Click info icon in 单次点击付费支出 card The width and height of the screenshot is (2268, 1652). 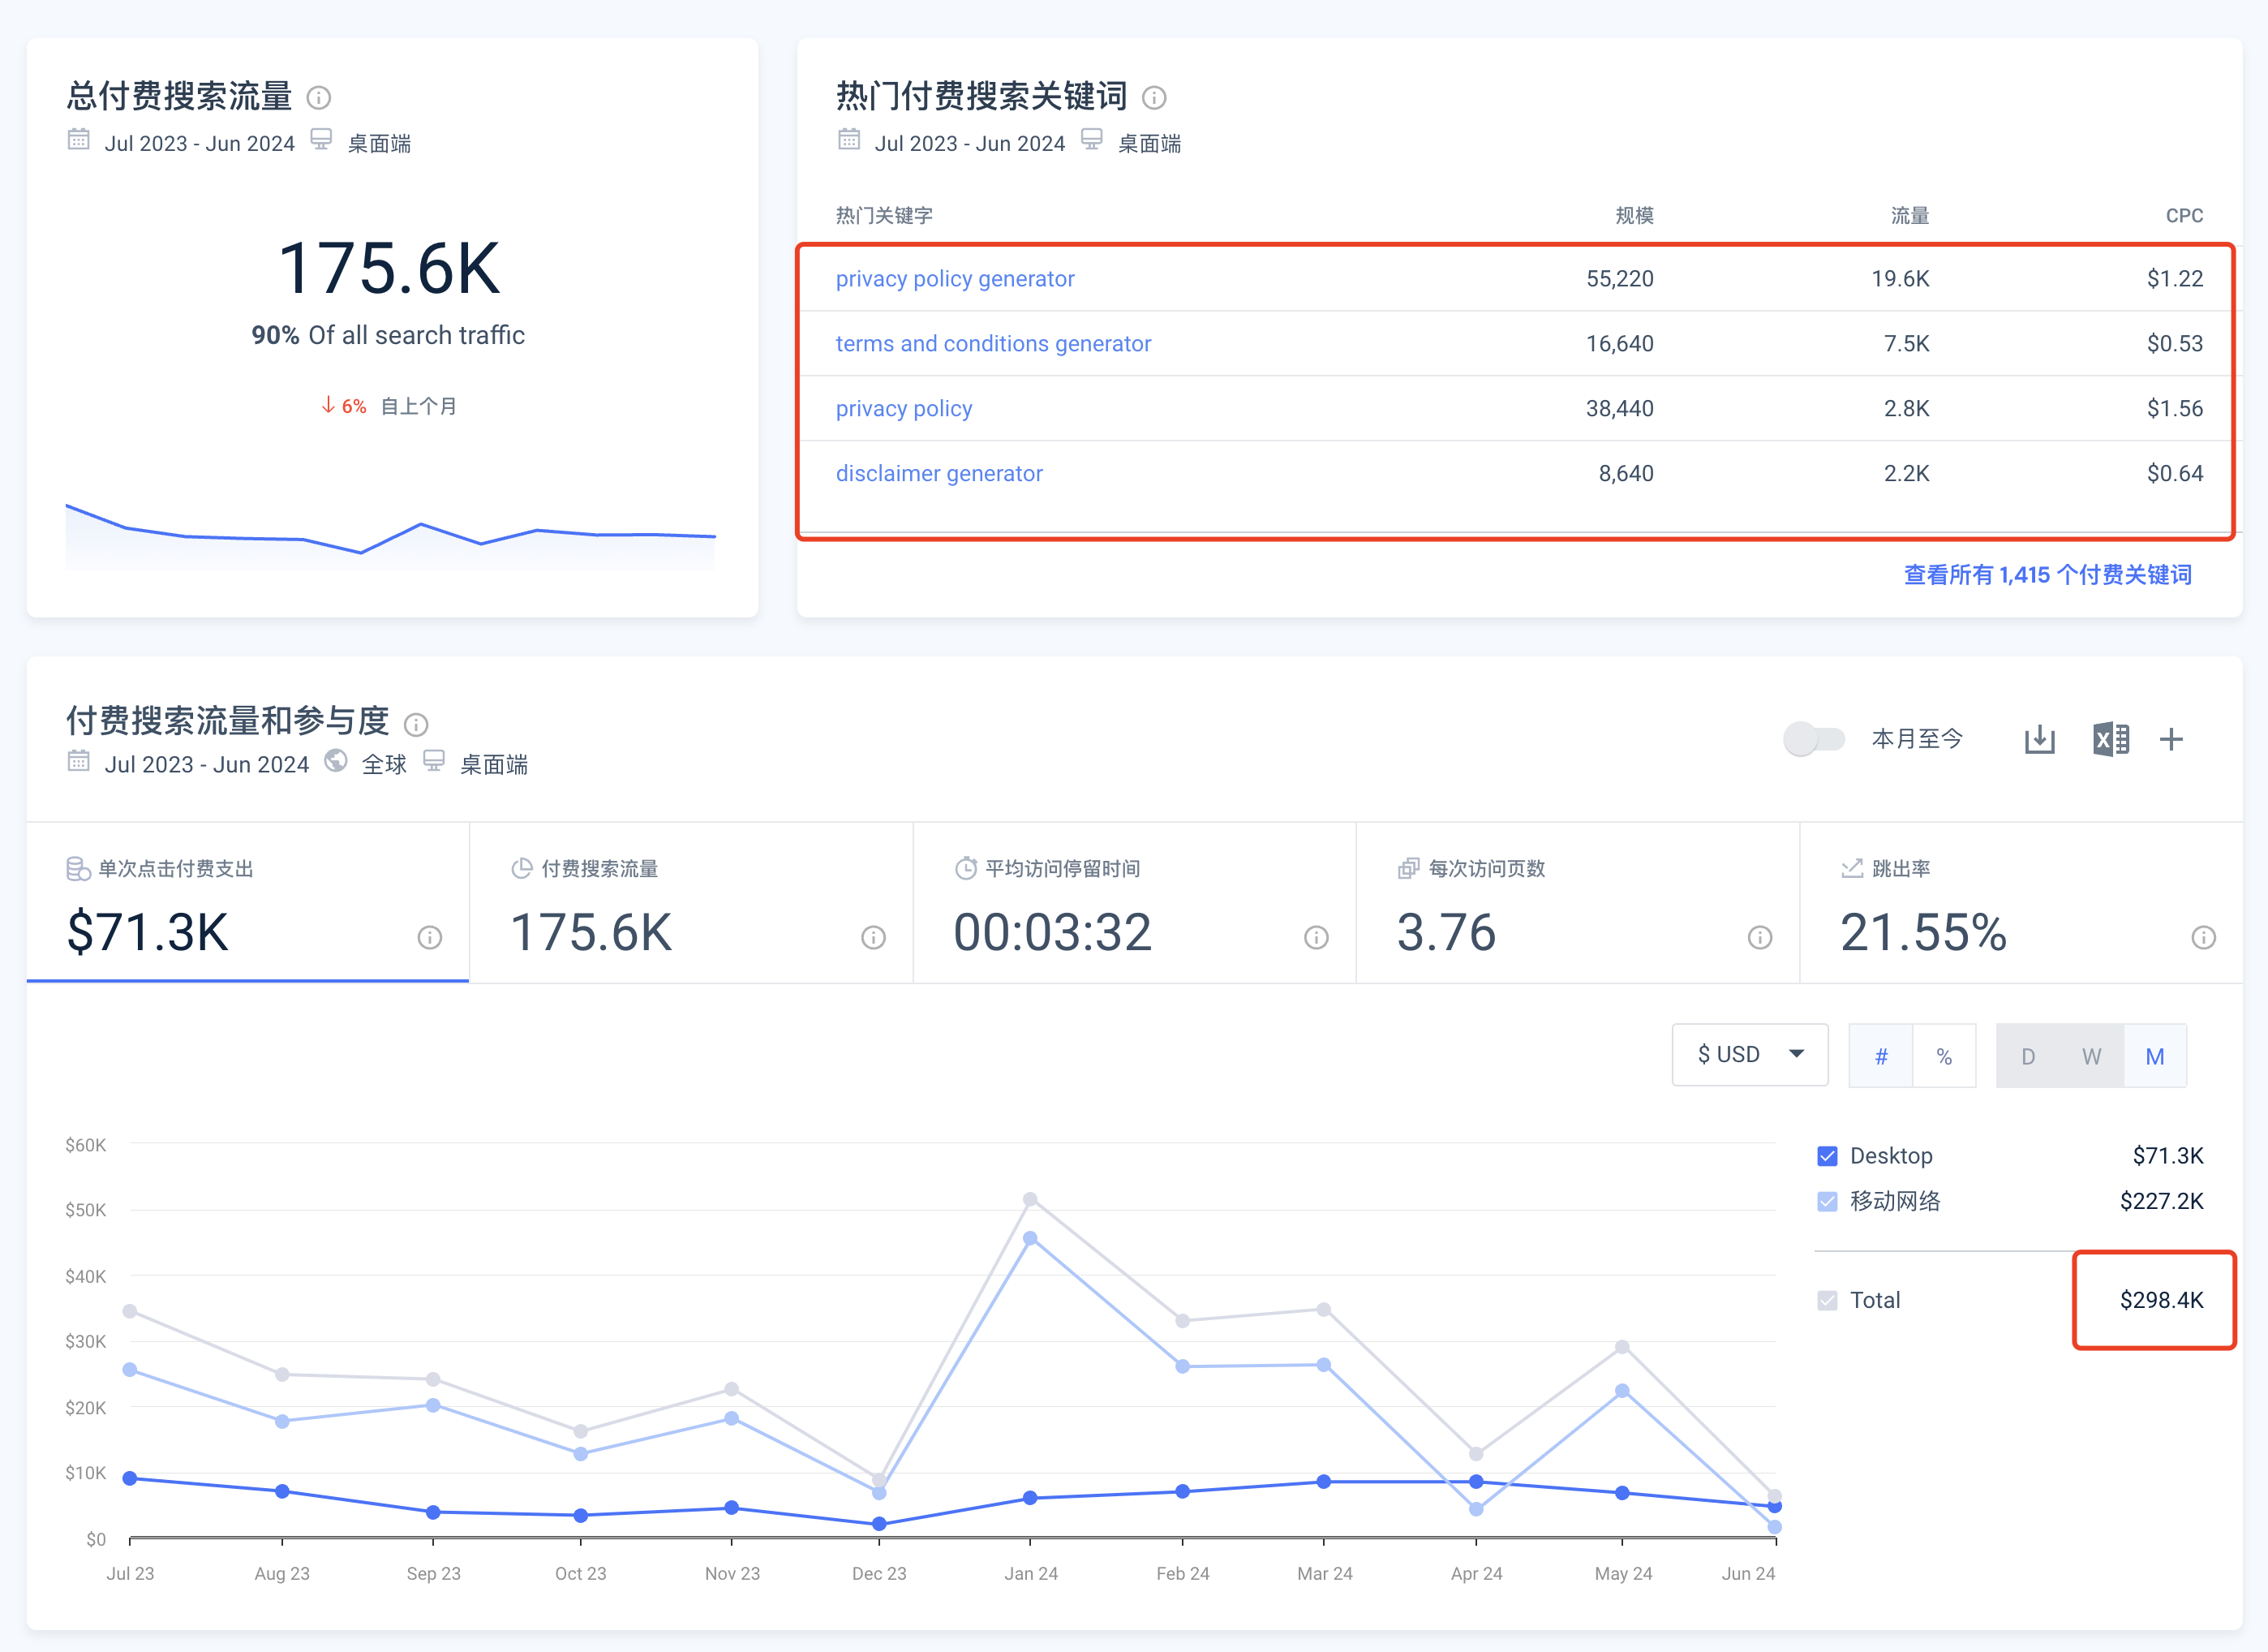tap(430, 937)
